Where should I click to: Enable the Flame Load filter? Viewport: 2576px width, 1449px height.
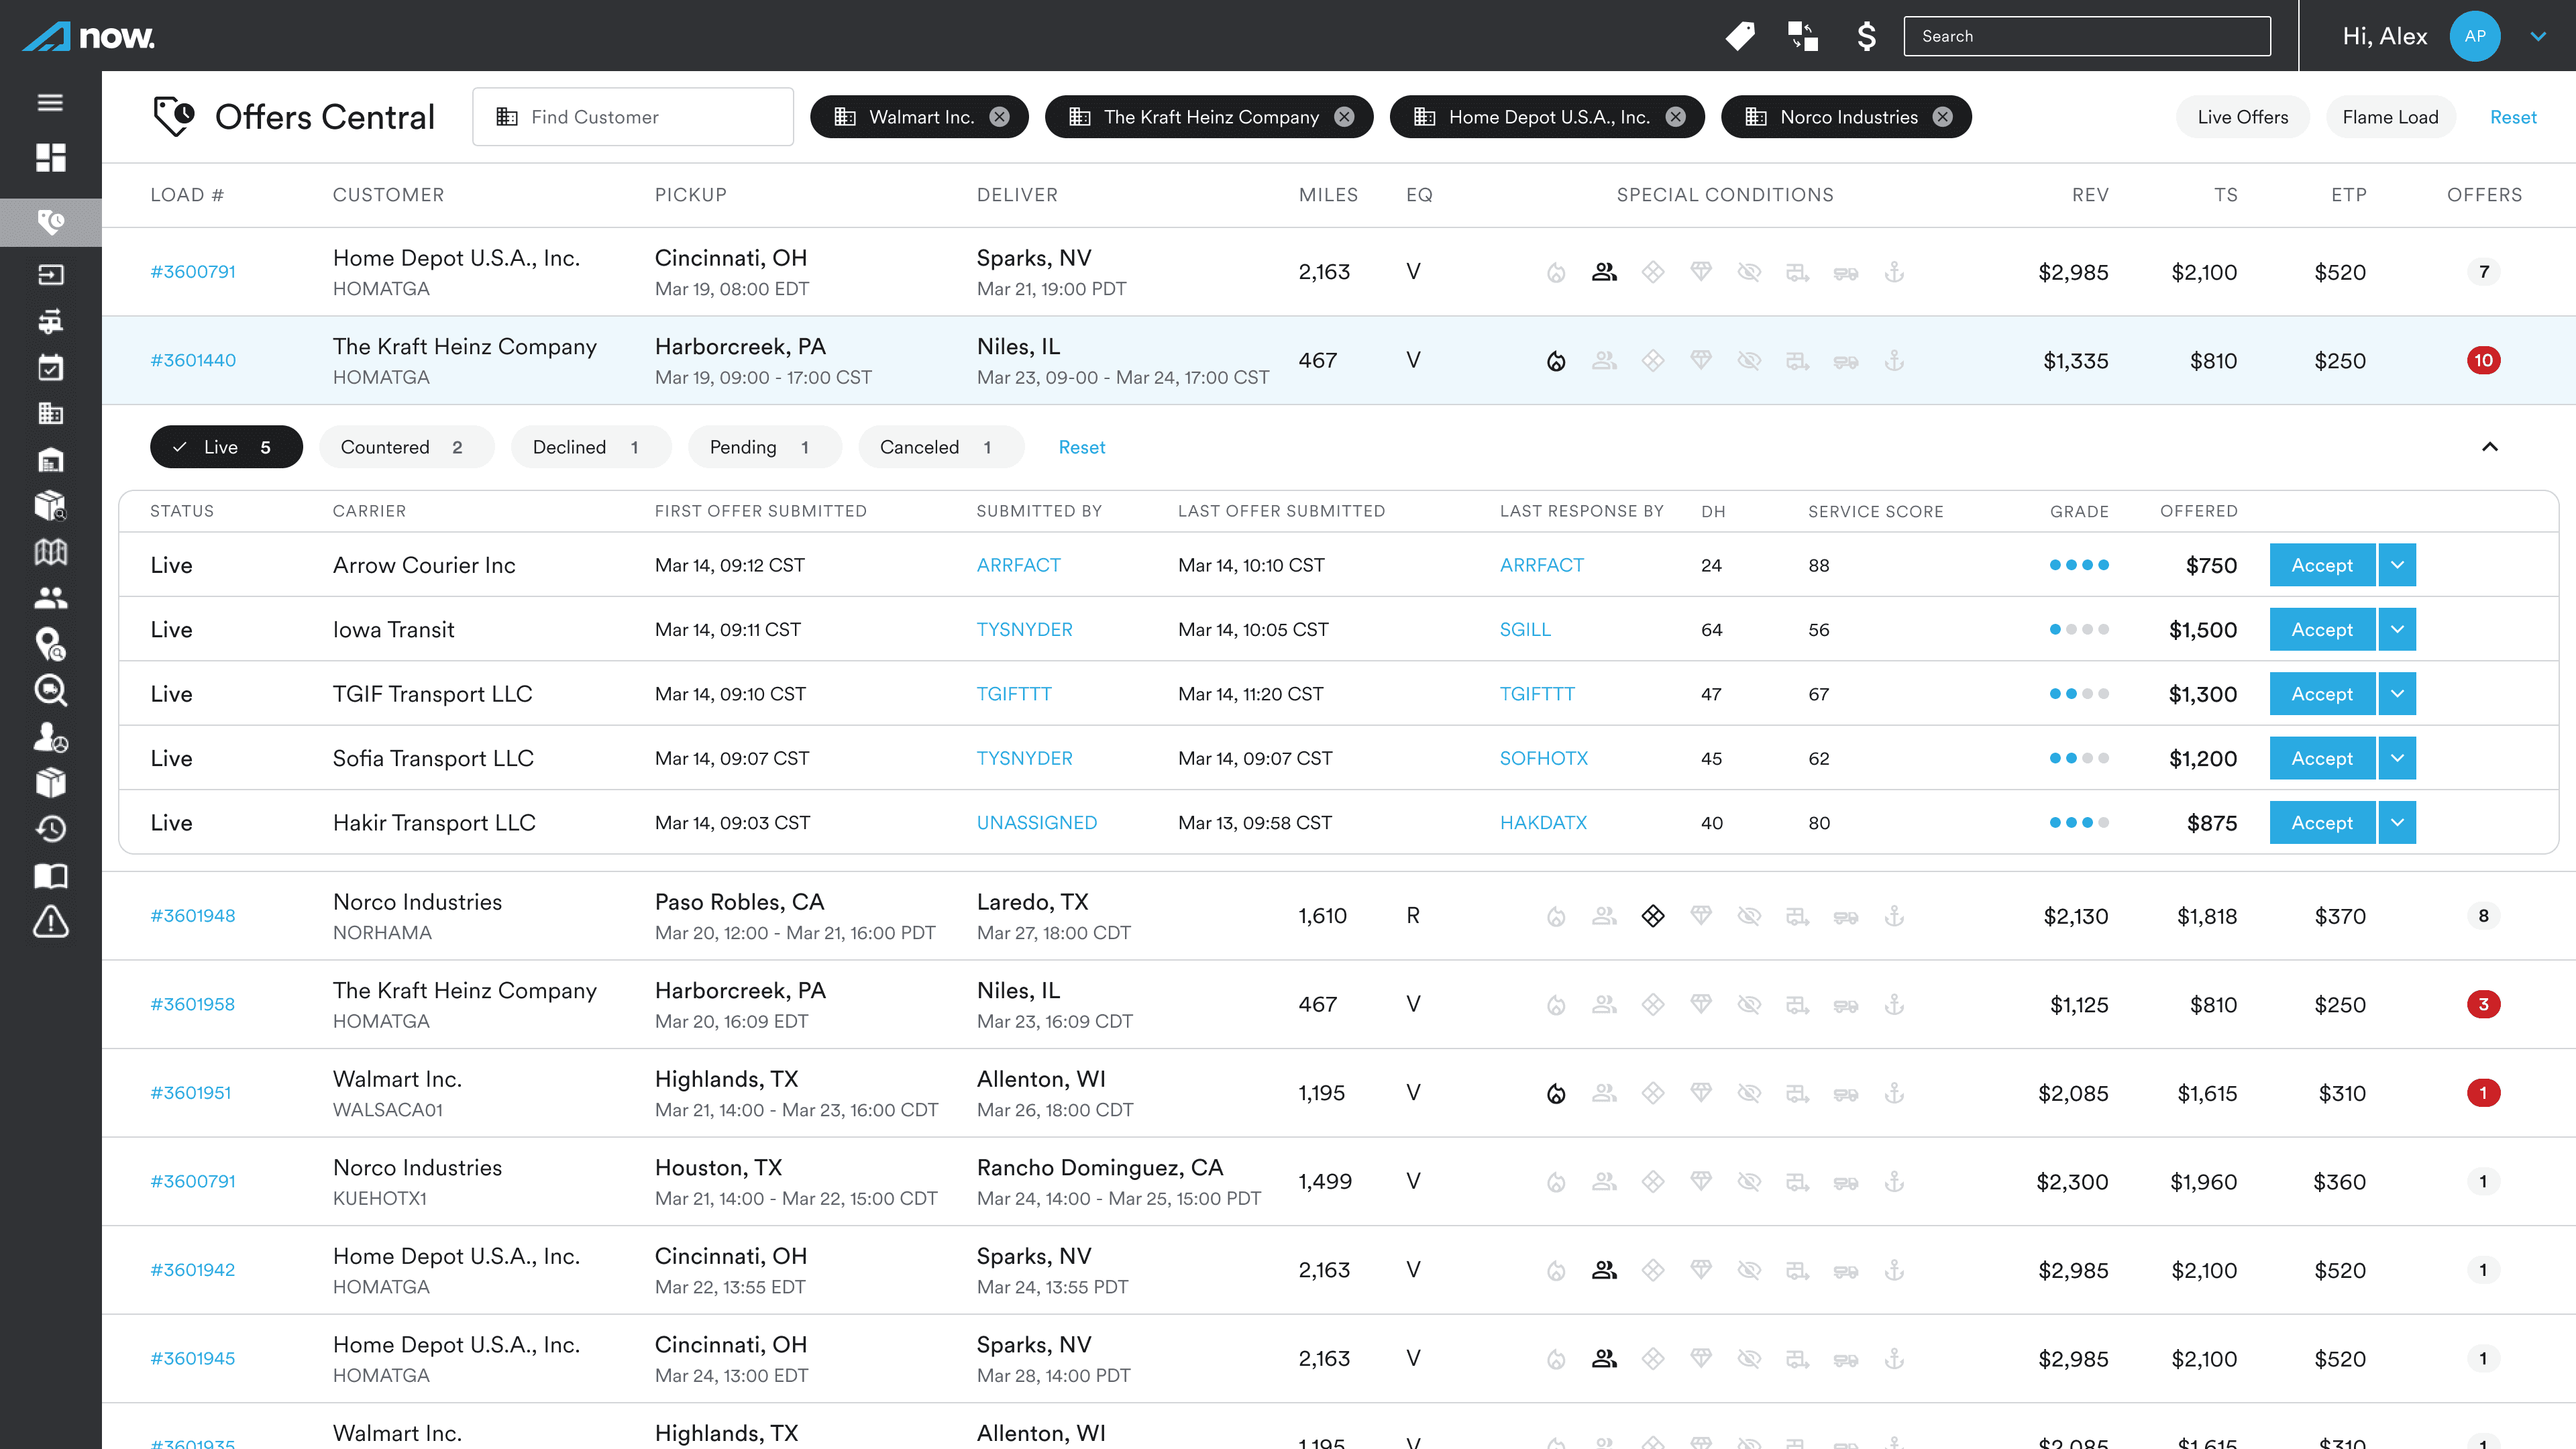click(2390, 117)
